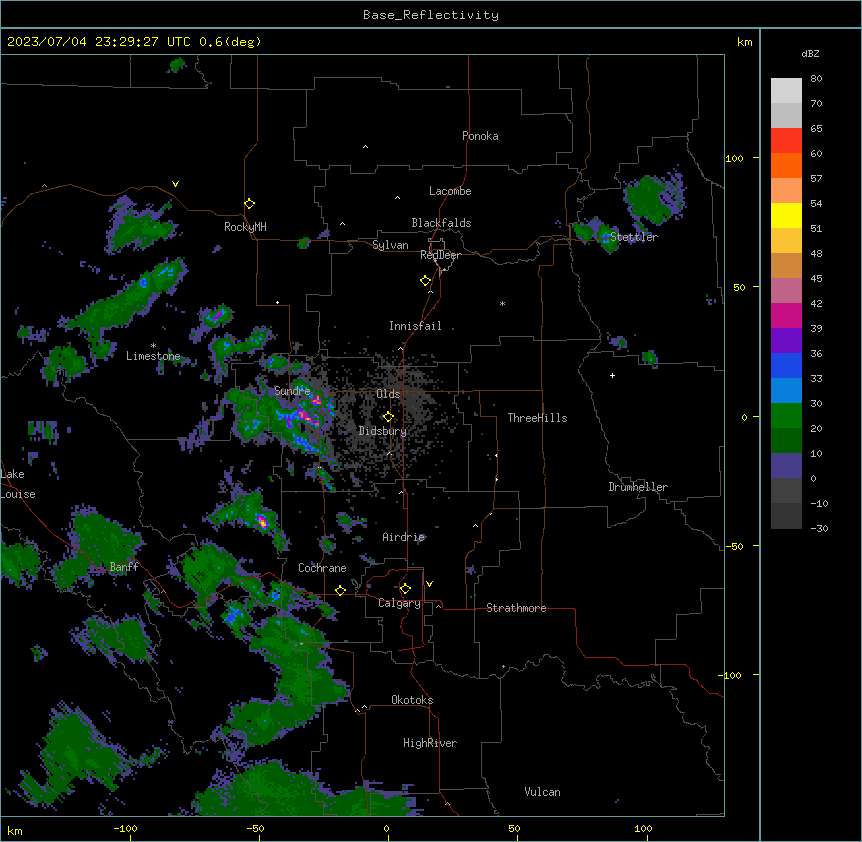
Task: Click the Calgary city label
Action: (399, 603)
